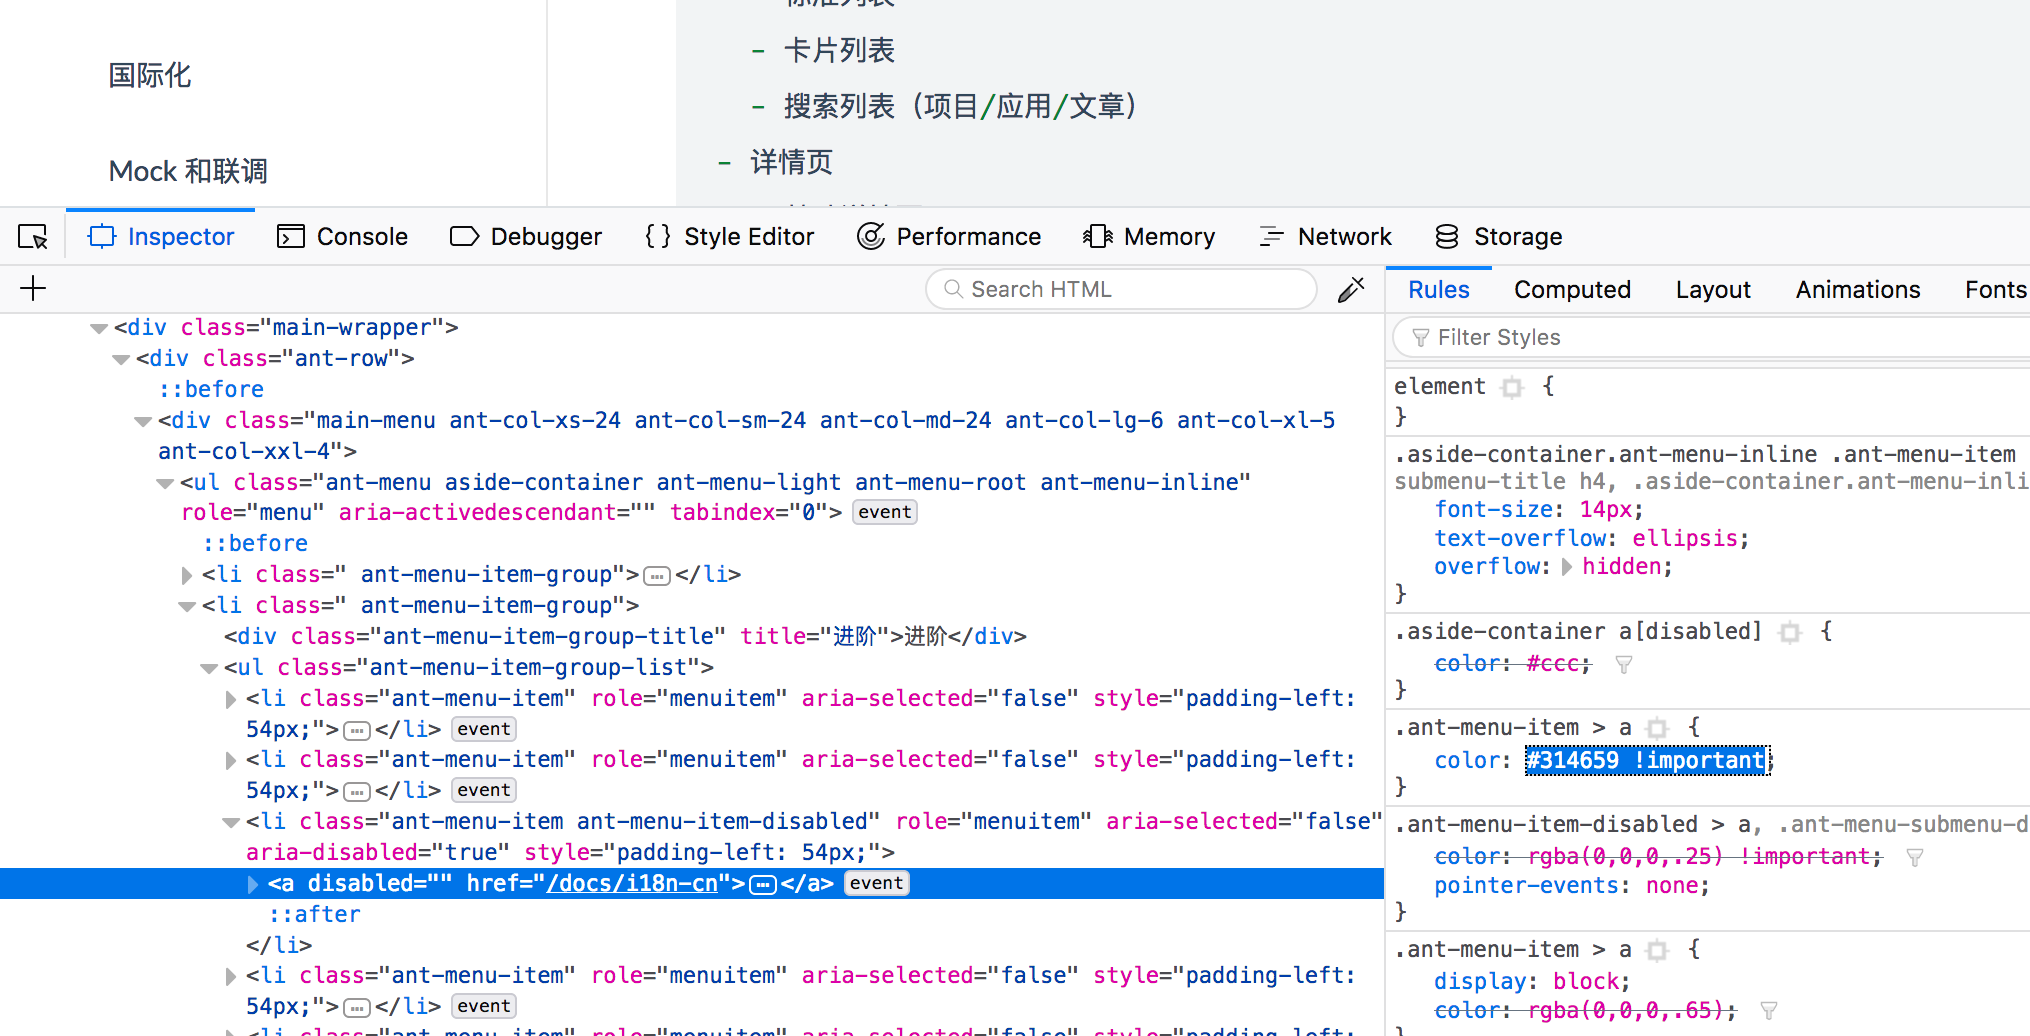Click filter icon next to rgba(0,0,0,.65)
The height and width of the screenshot is (1036, 2030).
(x=1769, y=1011)
